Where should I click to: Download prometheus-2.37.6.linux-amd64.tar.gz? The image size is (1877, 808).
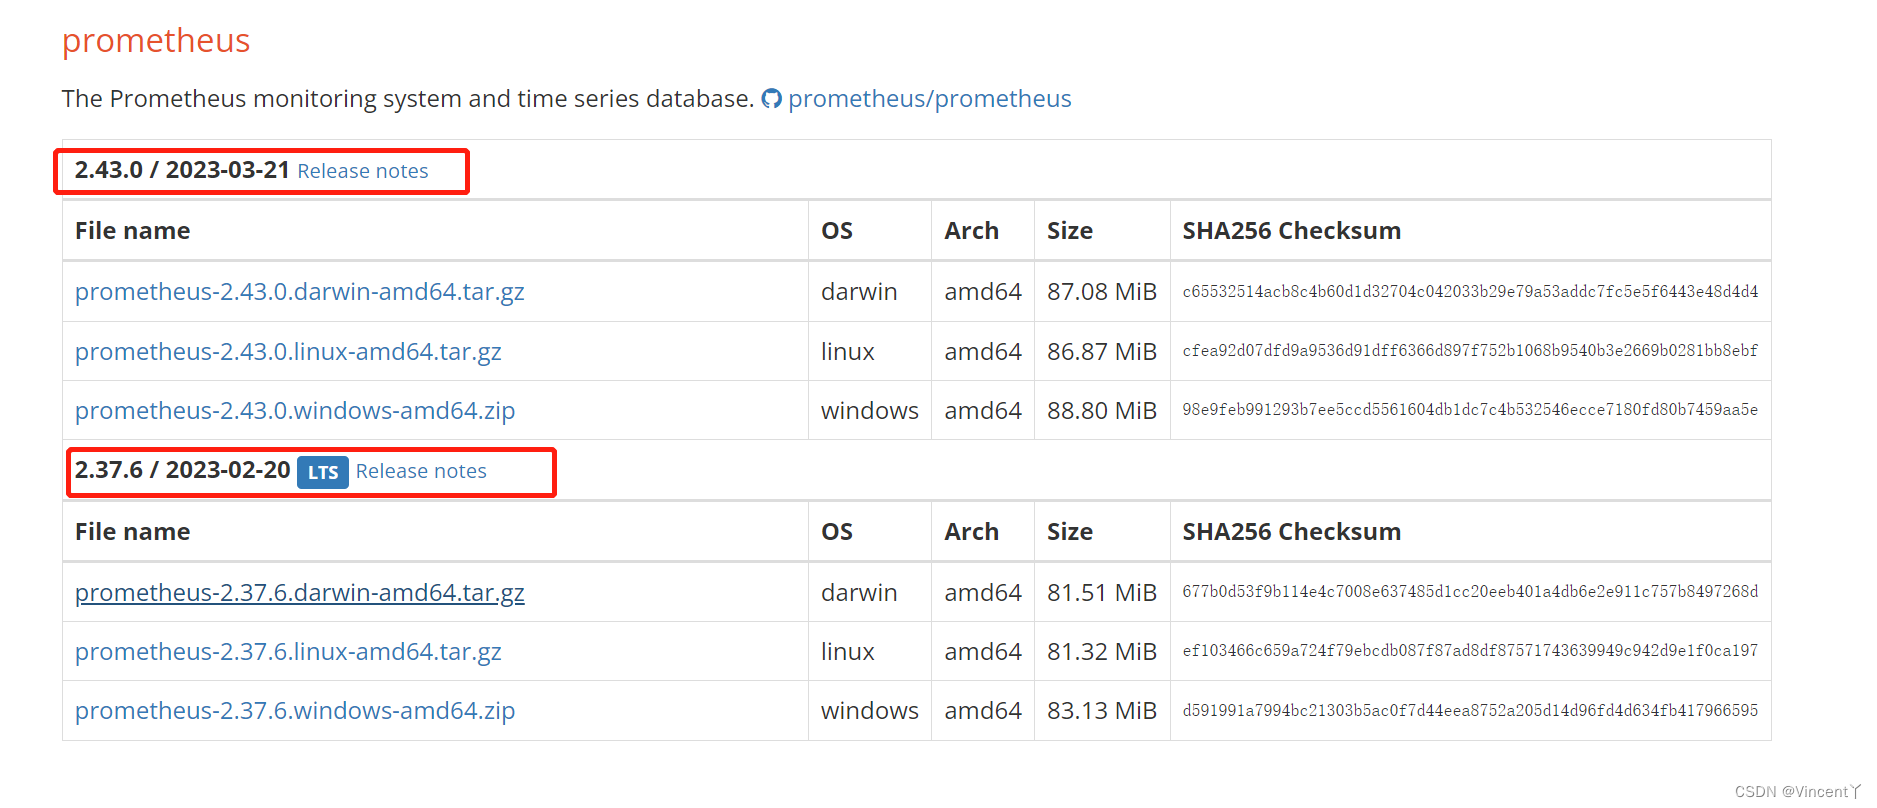point(288,651)
